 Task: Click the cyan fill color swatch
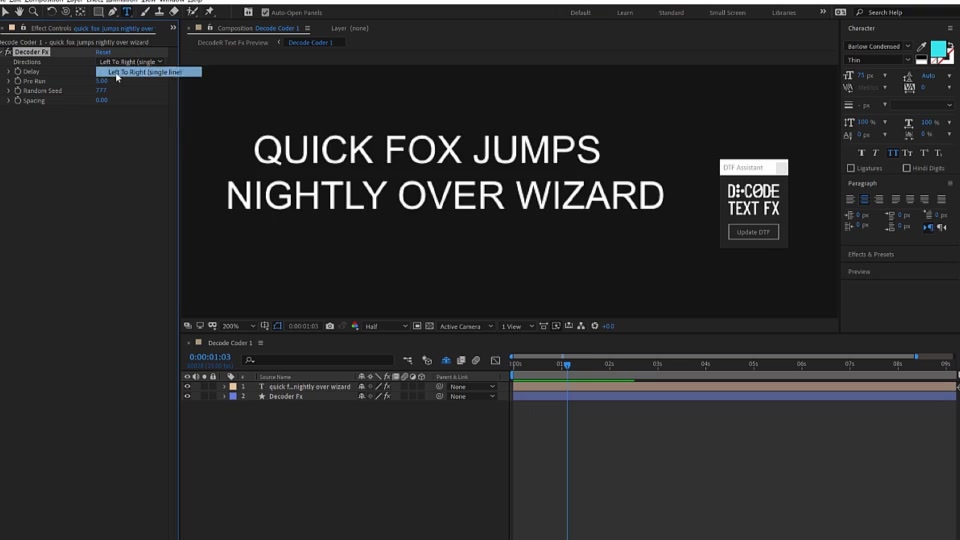click(x=938, y=49)
